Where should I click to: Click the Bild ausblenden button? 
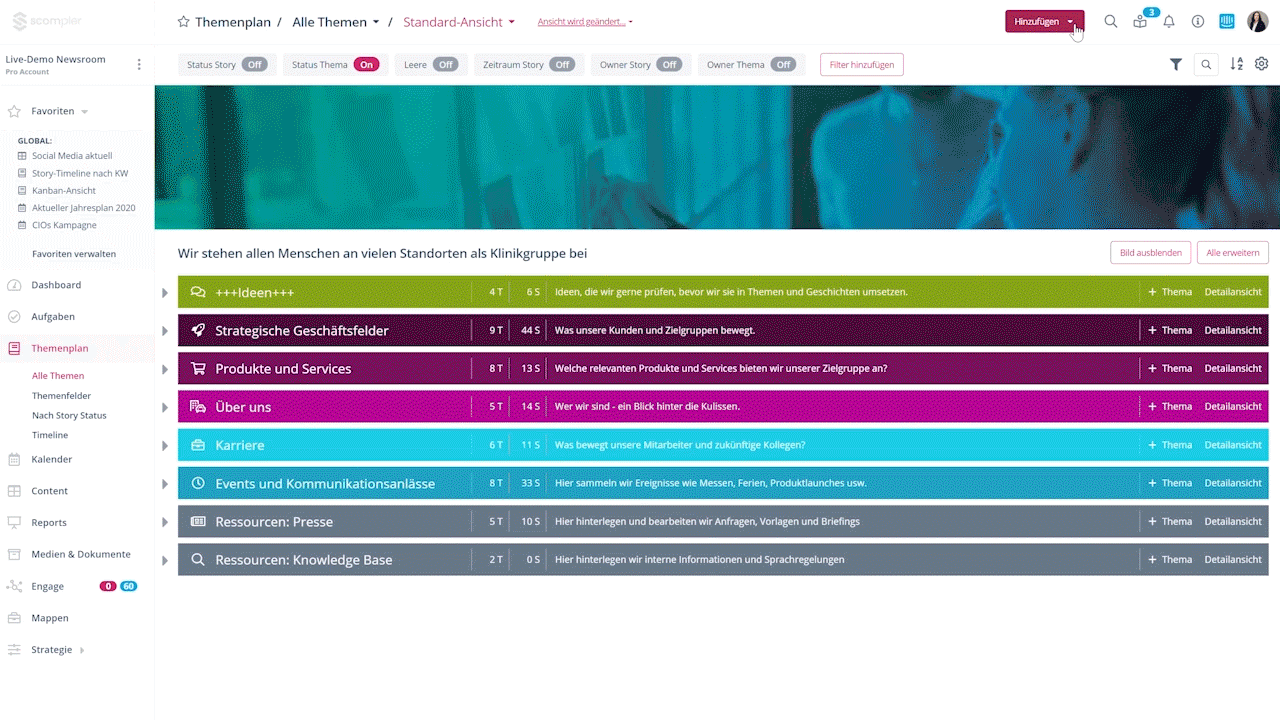tap(1150, 253)
